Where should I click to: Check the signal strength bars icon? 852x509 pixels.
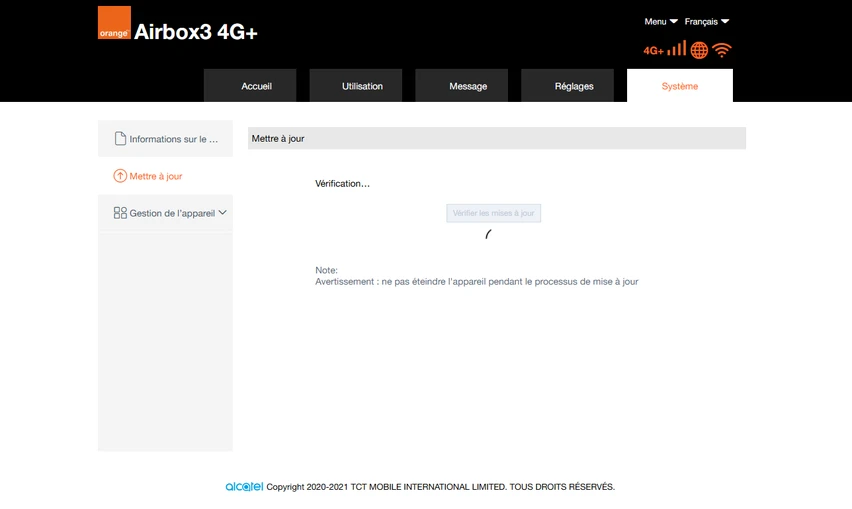(676, 48)
